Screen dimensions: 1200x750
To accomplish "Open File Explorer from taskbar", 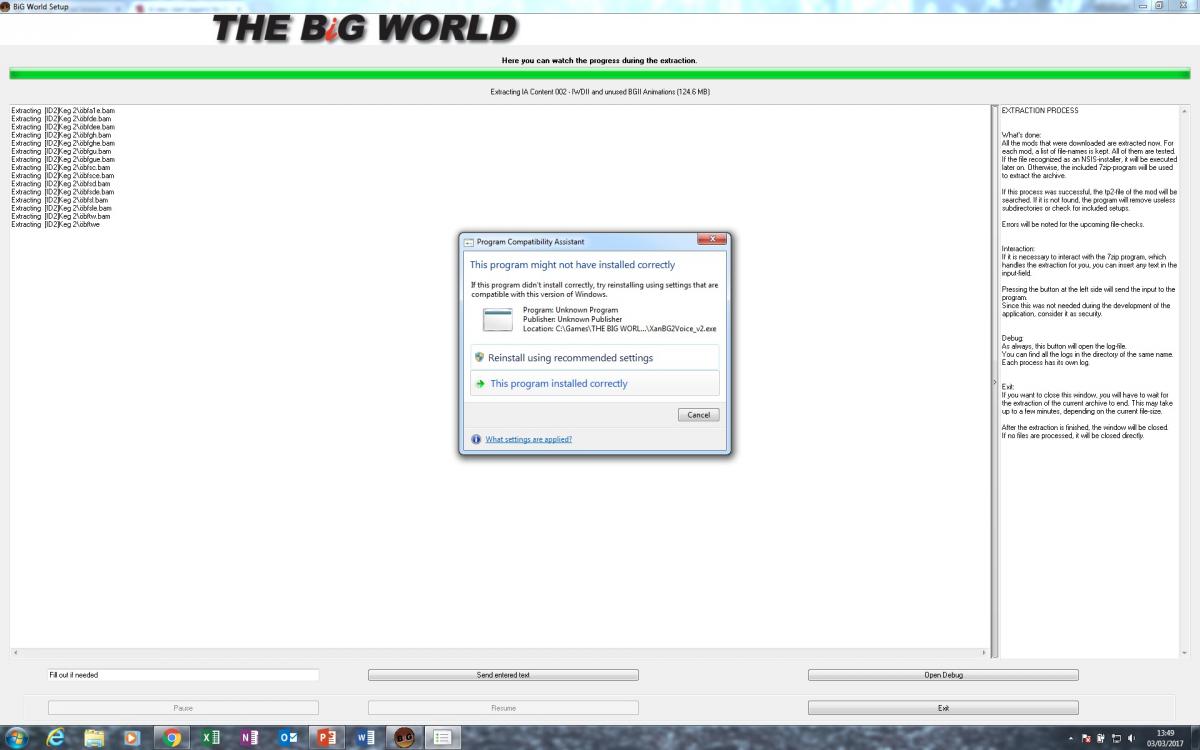I will 94,738.
